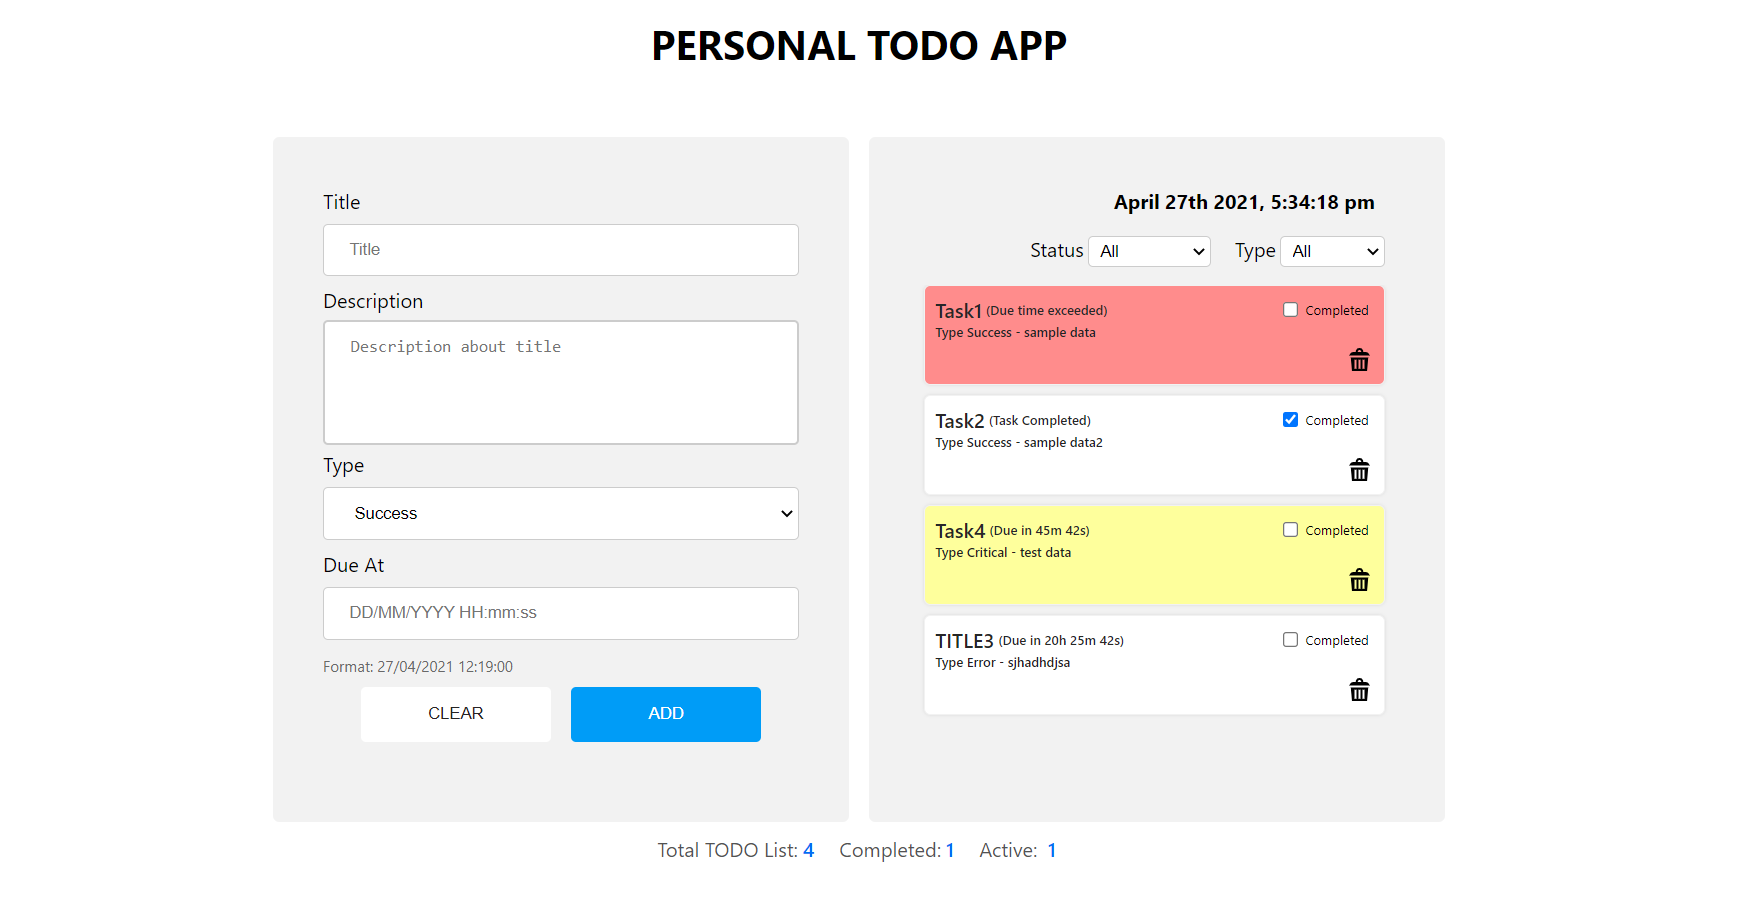Uncheck the Completed box on Task2
The image size is (1743, 897).
[x=1290, y=419]
